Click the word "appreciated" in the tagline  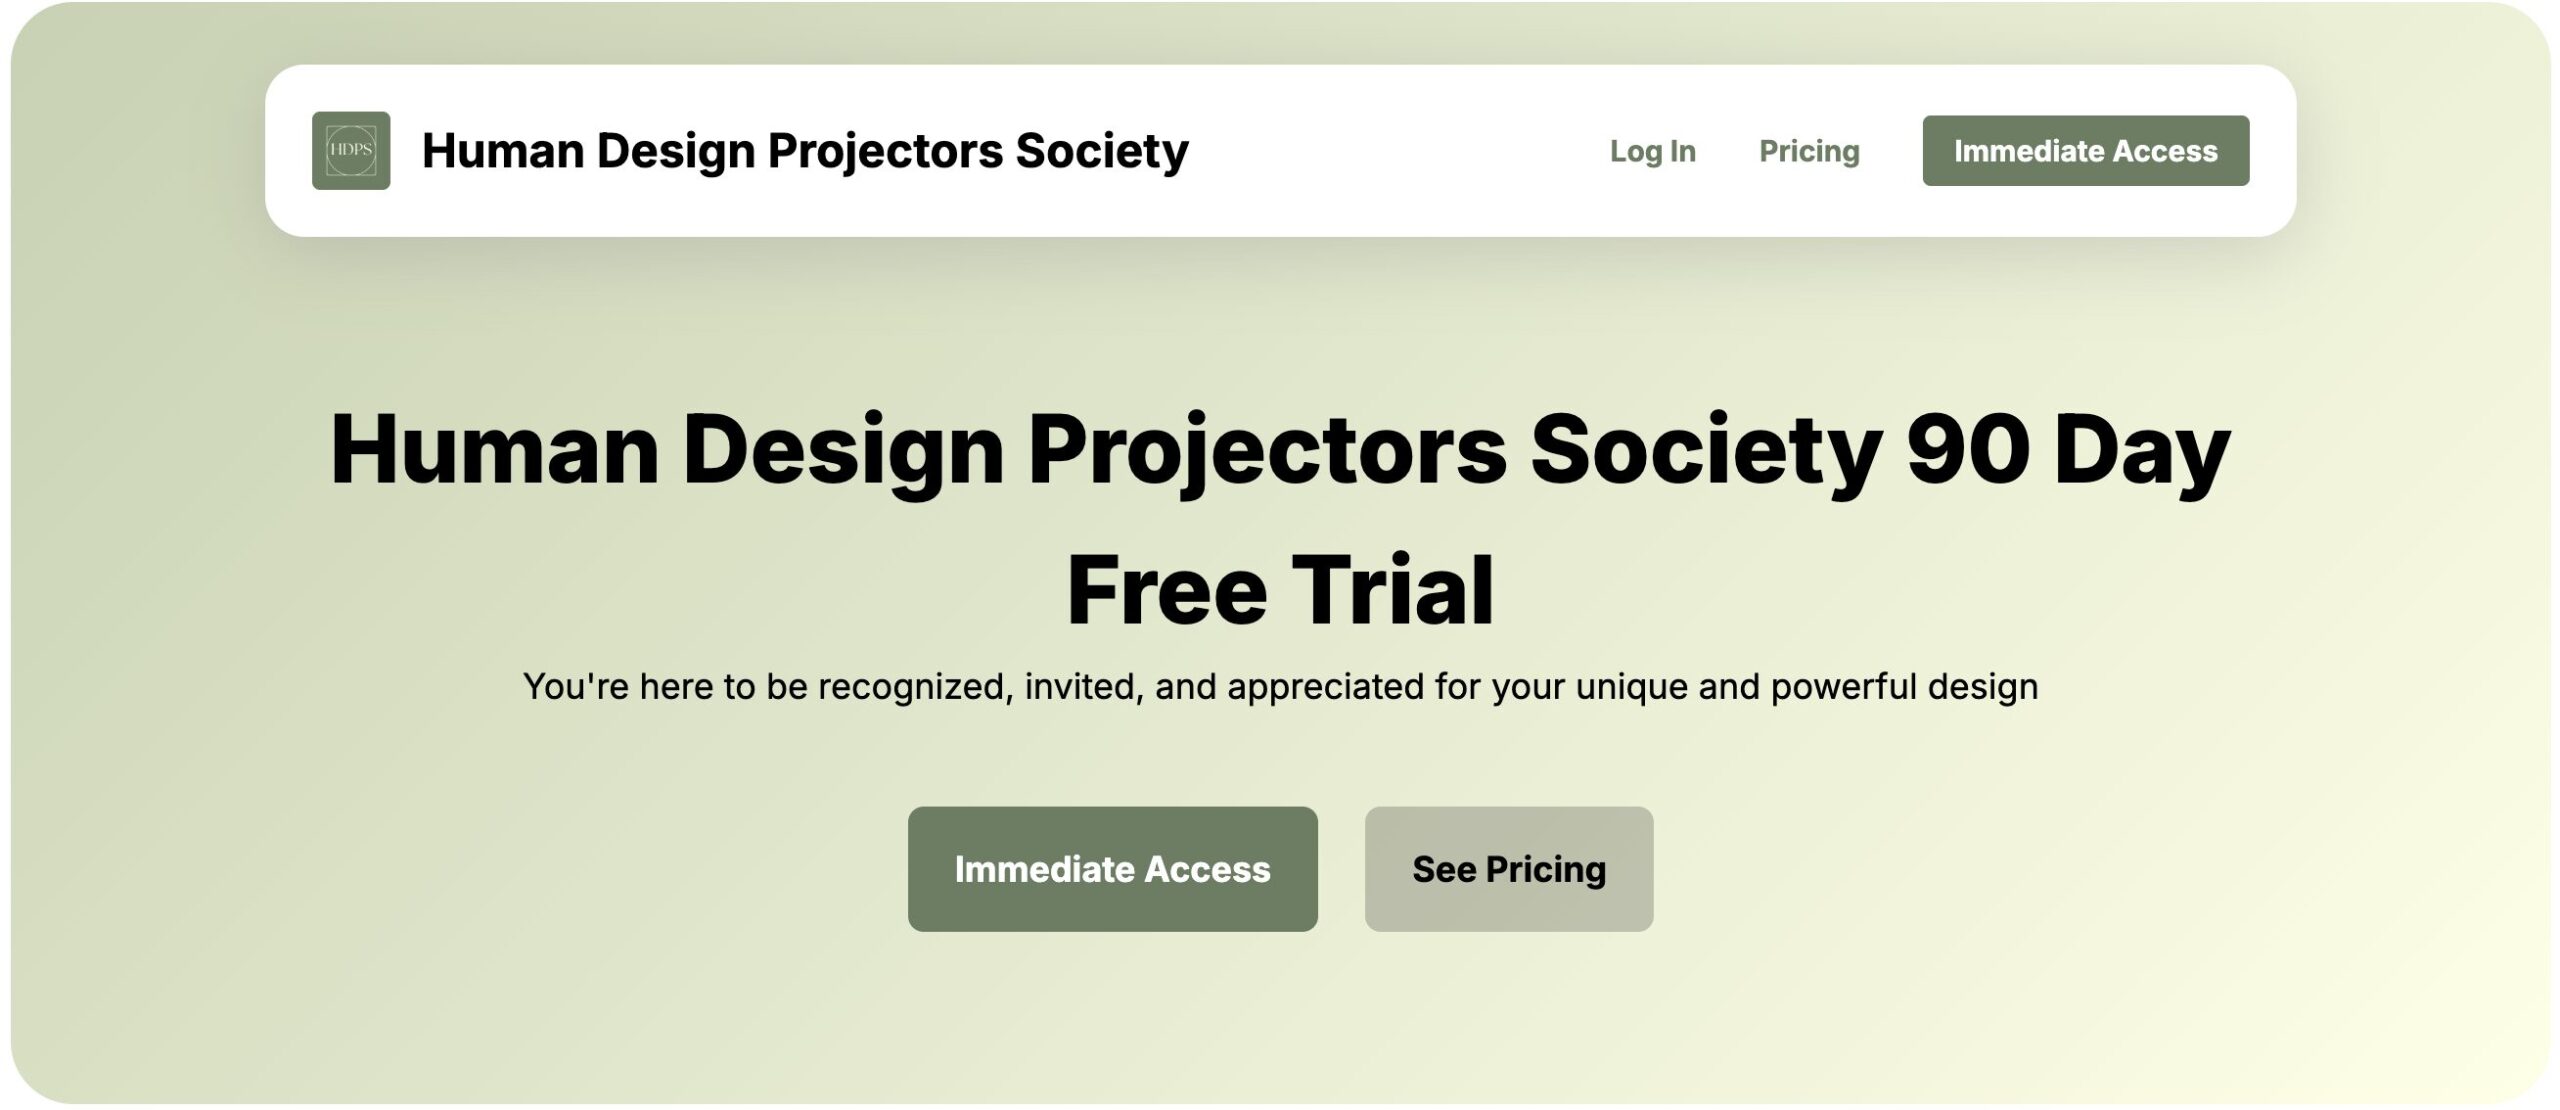coord(1325,687)
